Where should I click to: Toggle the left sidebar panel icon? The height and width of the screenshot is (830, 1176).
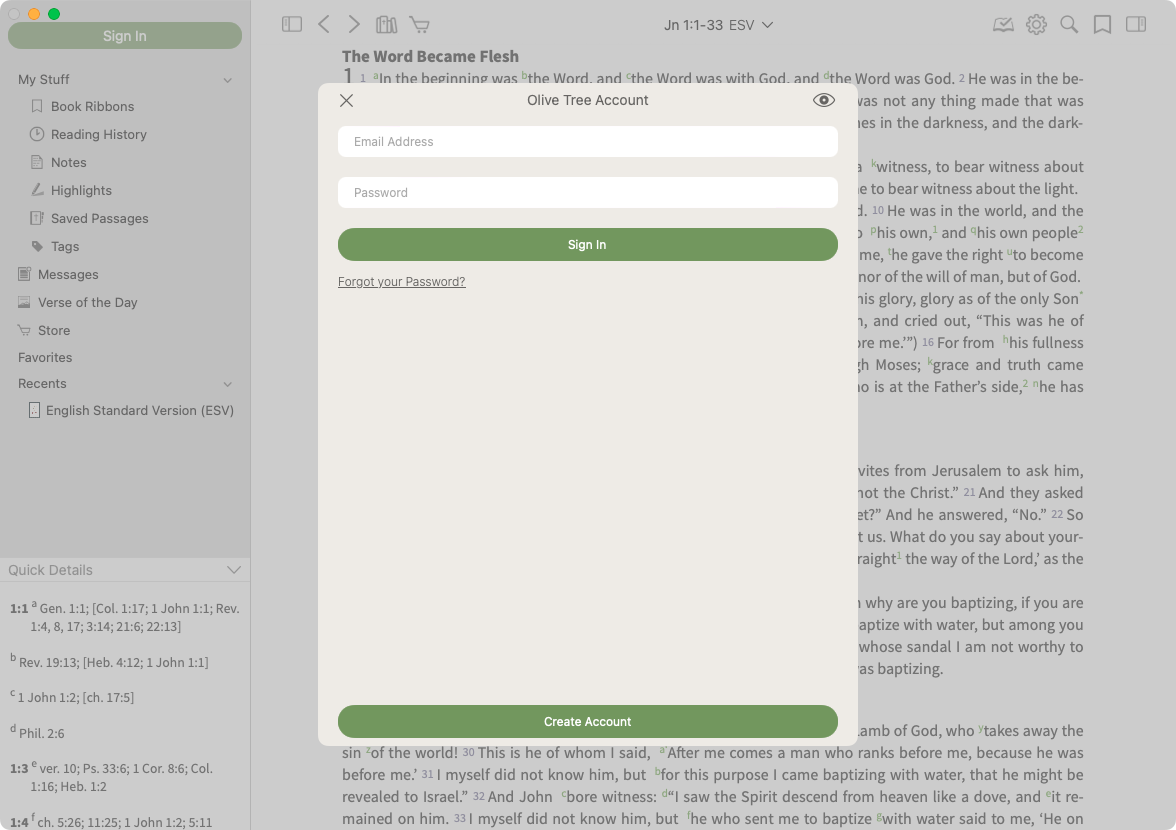point(292,24)
